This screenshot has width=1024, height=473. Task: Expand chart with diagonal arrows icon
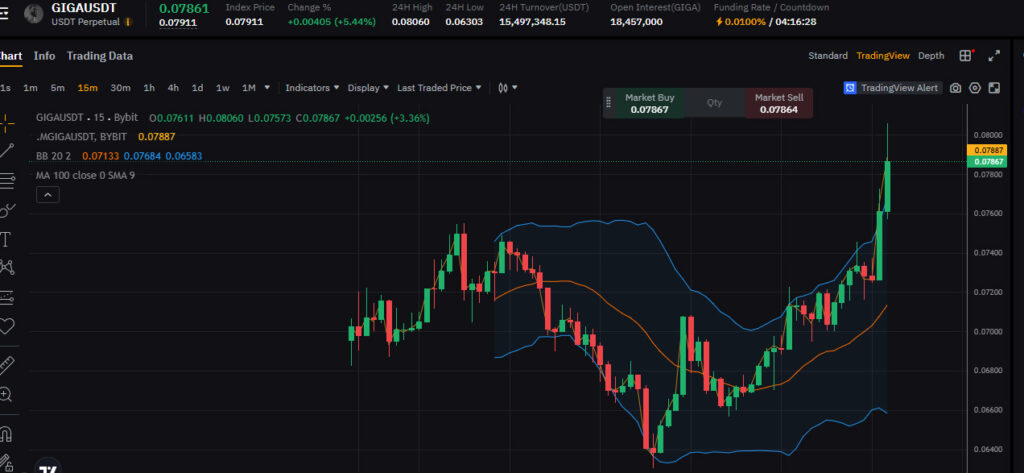click(x=994, y=56)
